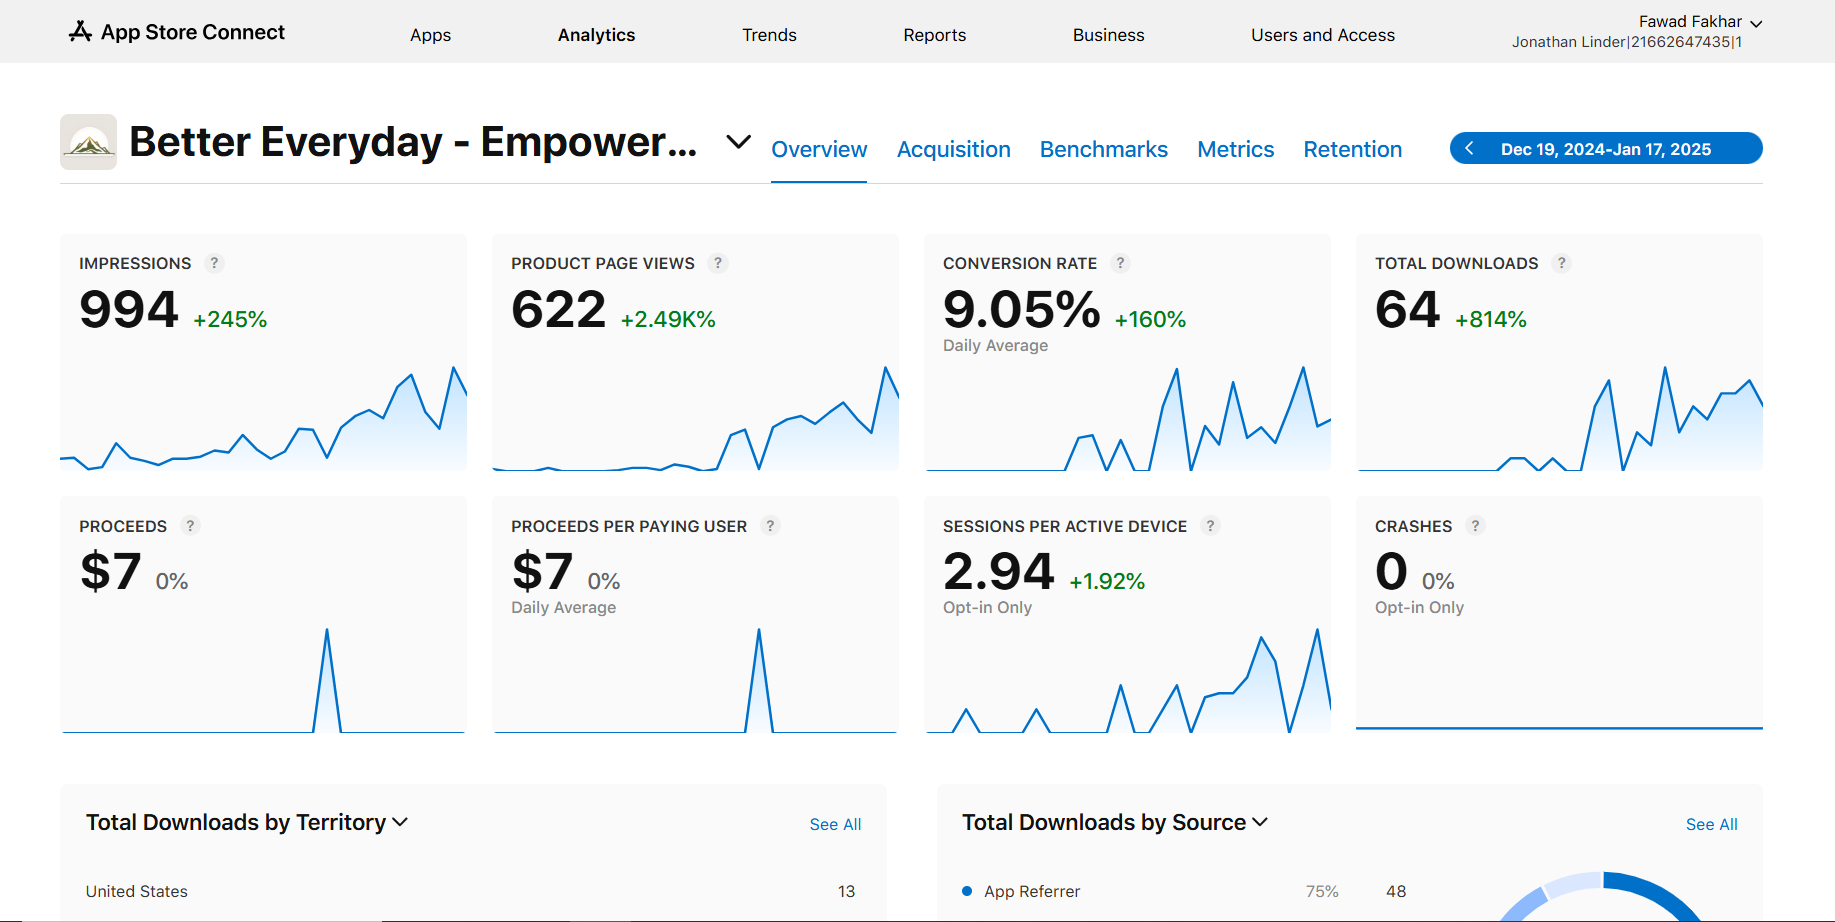Open the Trends menu
1835x922 pixels.
click(x=769, y=35)
